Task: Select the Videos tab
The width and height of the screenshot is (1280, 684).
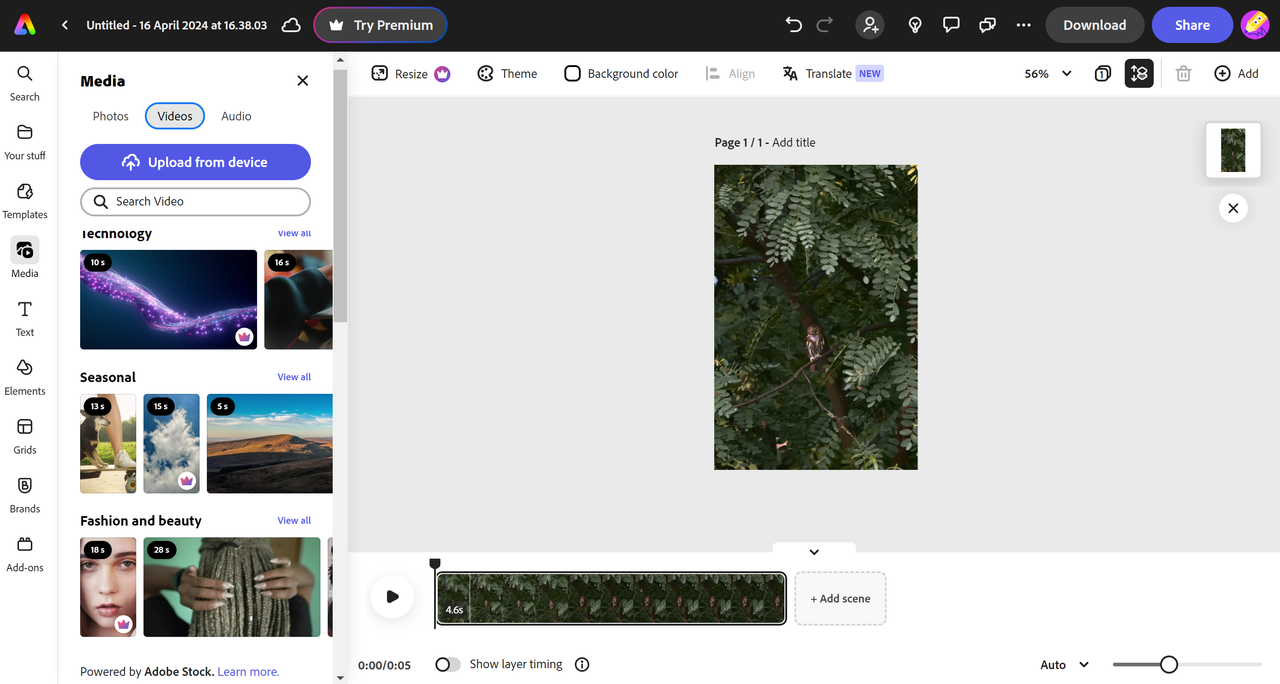Action: point(175,116)
